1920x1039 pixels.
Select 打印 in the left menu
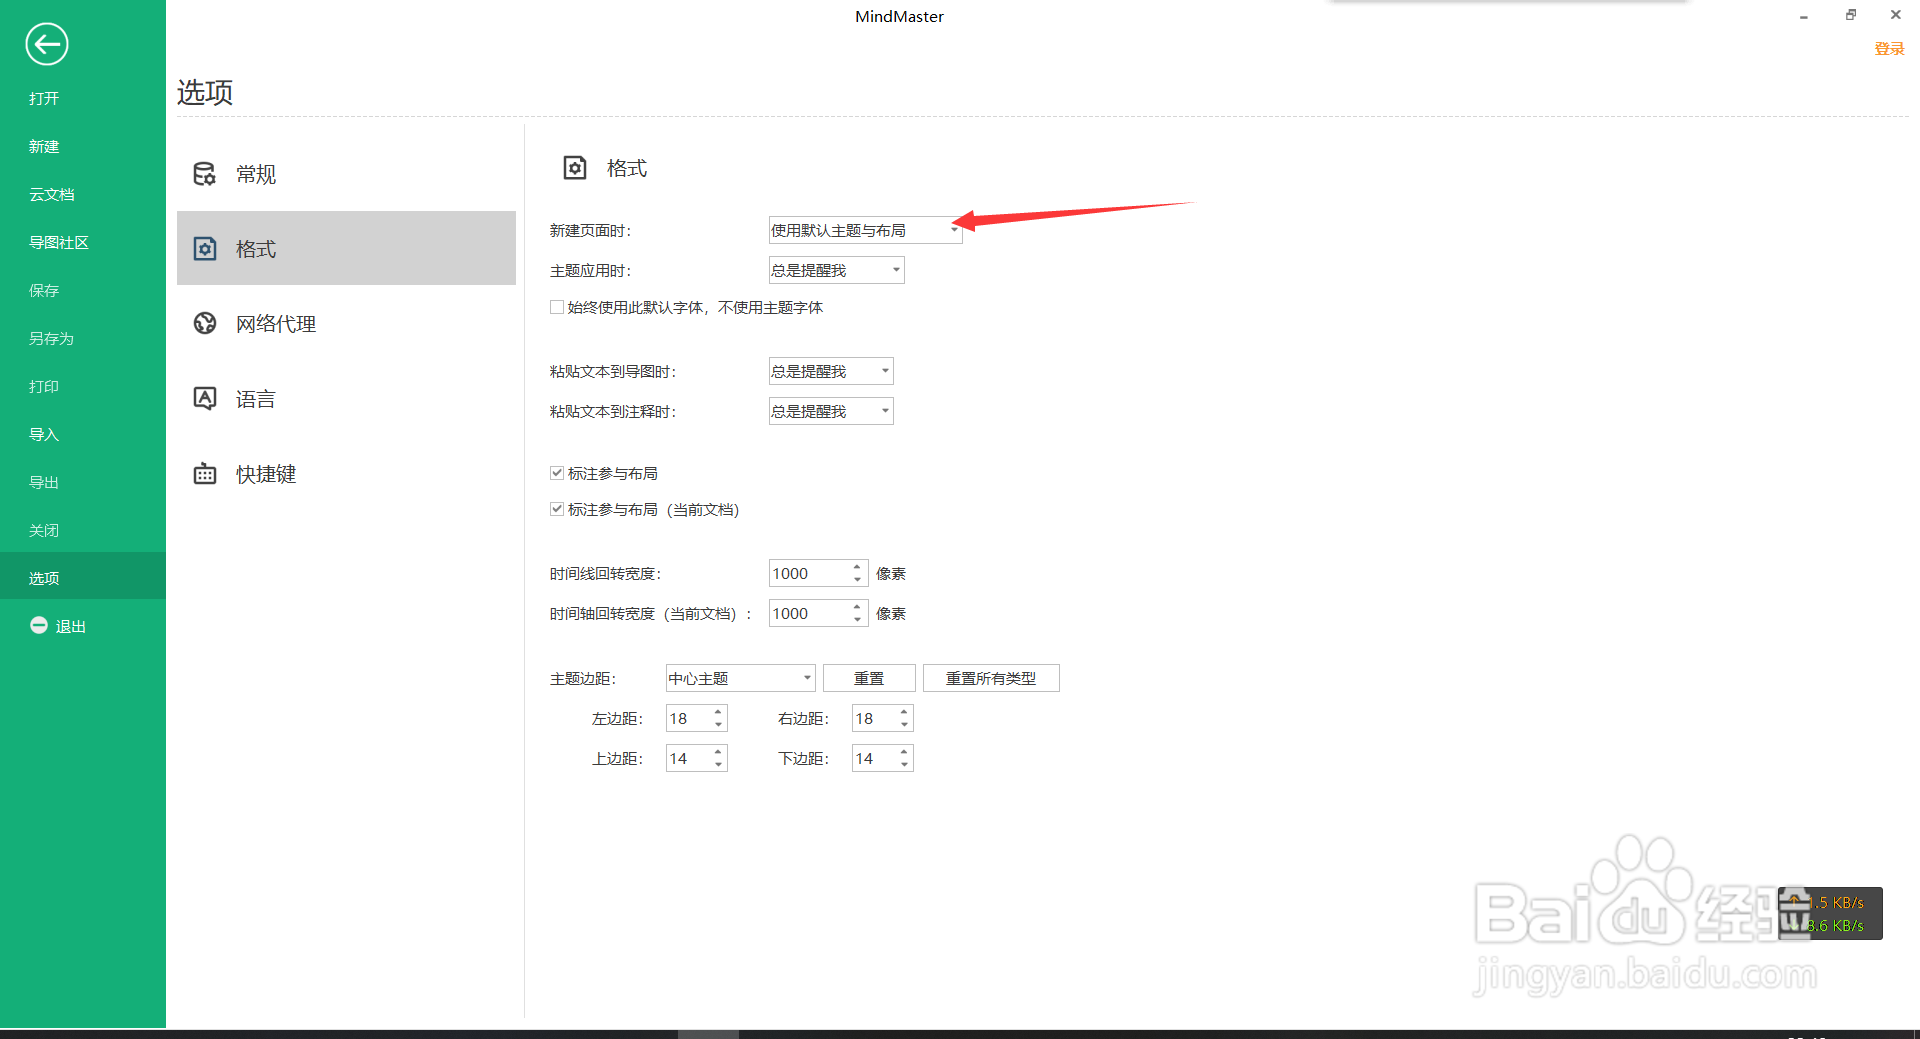point(44,386)
